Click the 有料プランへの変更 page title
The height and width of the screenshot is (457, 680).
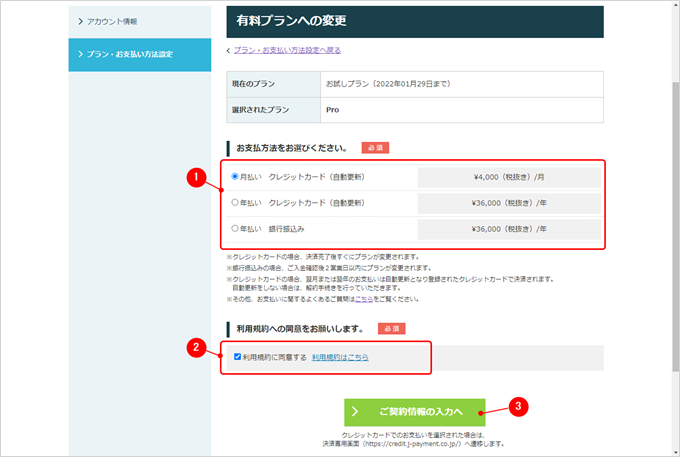[x=291, y=20]
